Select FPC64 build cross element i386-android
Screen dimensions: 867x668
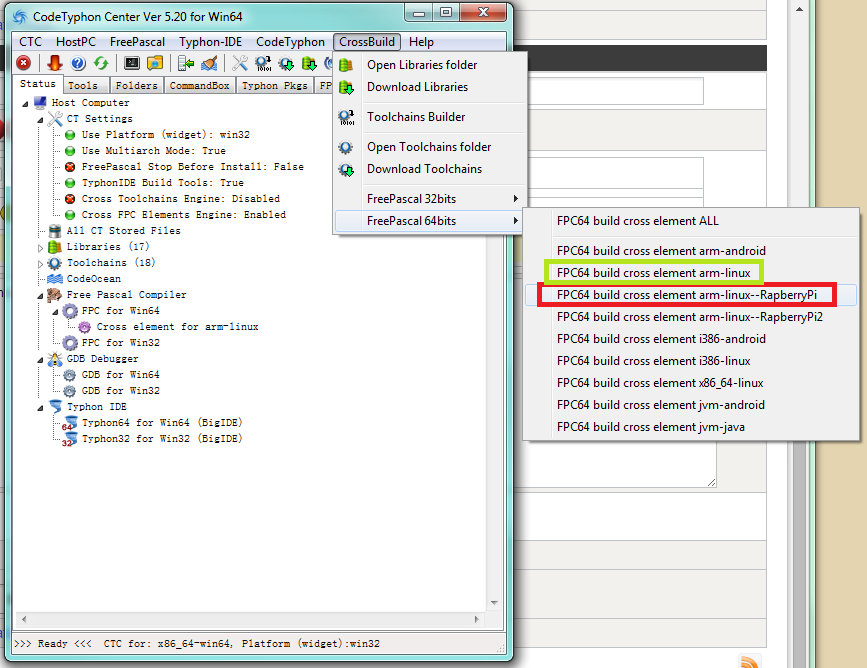pos(691,339)
